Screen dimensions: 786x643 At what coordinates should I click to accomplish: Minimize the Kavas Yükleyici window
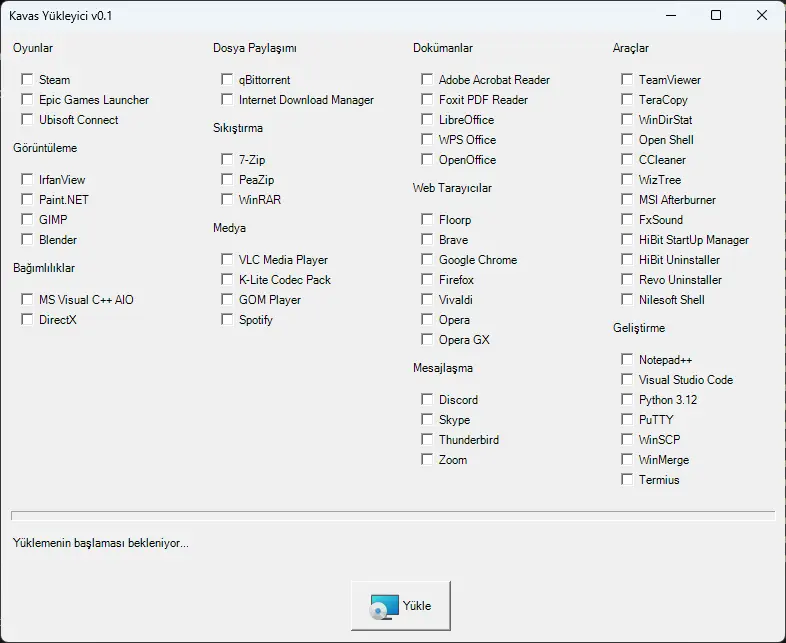(x=671, y=16)
